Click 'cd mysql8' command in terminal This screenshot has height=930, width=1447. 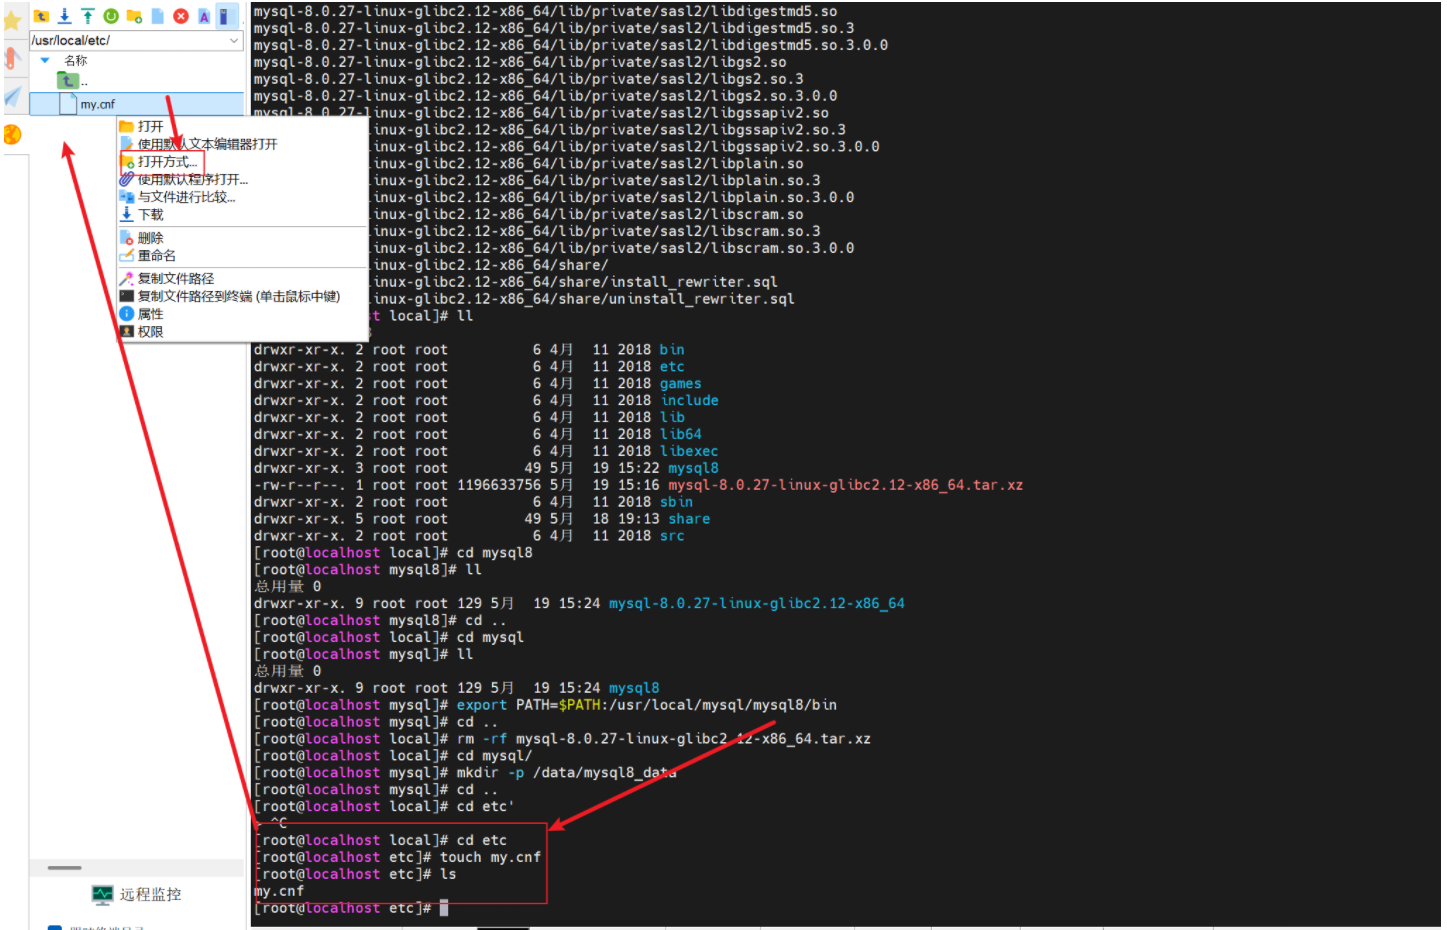495,553
